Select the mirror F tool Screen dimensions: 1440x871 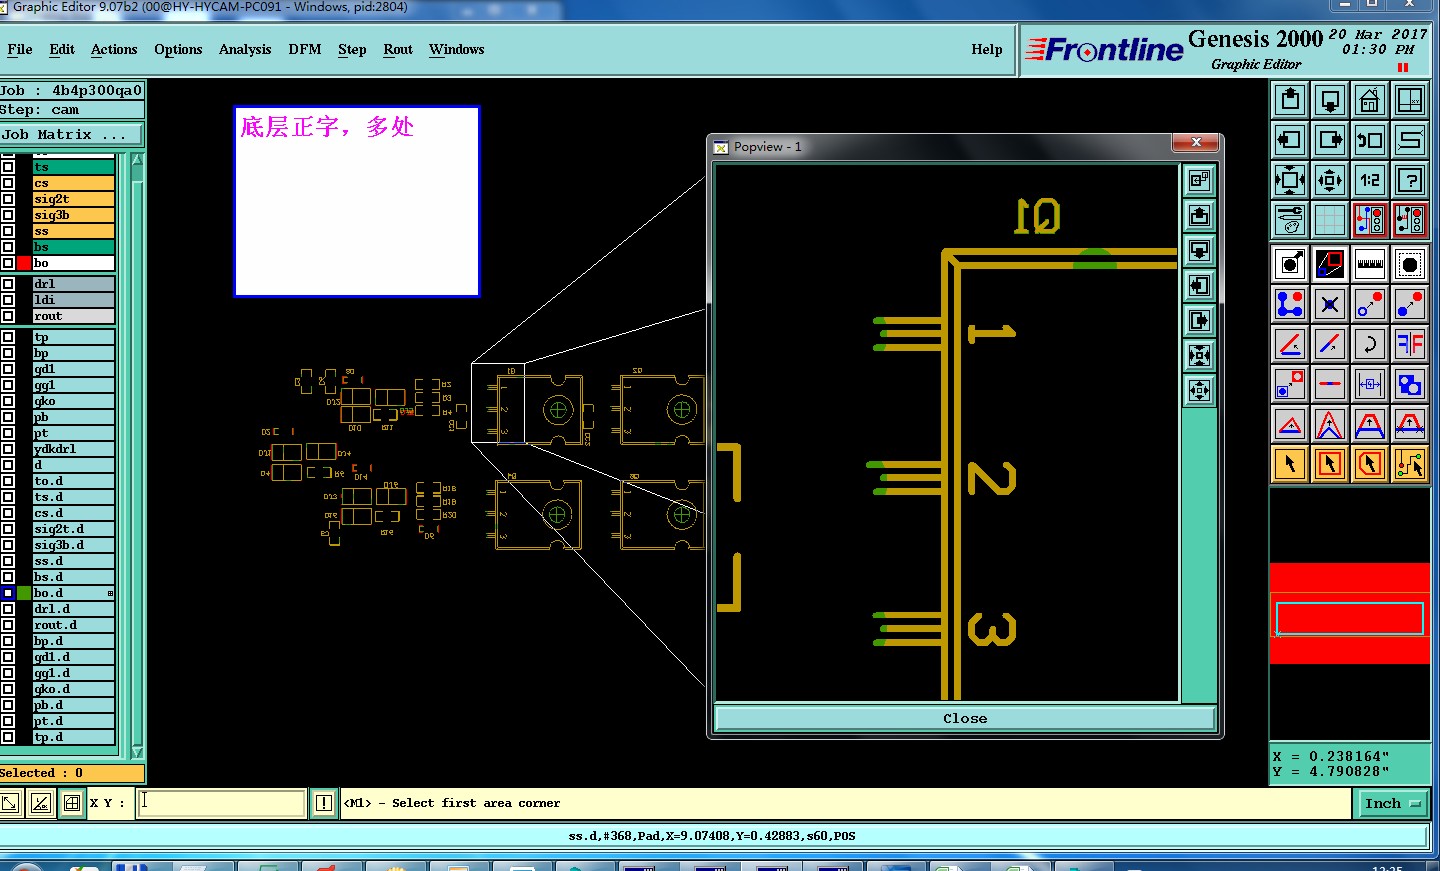click(1410, 344)
